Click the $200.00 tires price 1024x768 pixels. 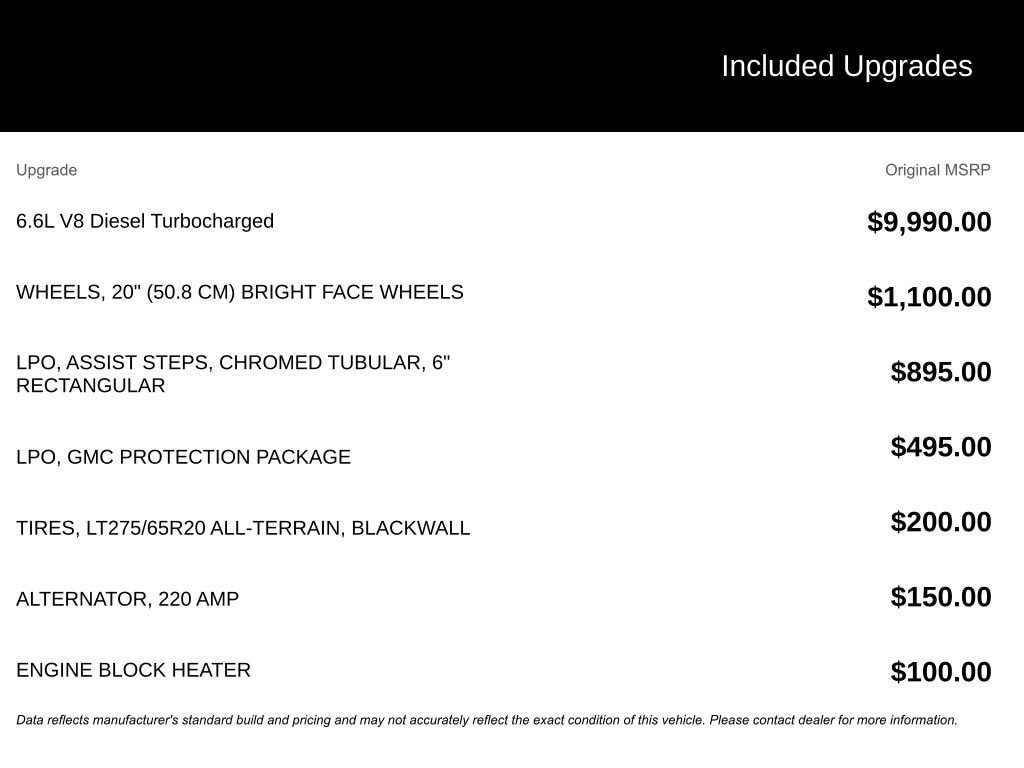coord(940,522)
